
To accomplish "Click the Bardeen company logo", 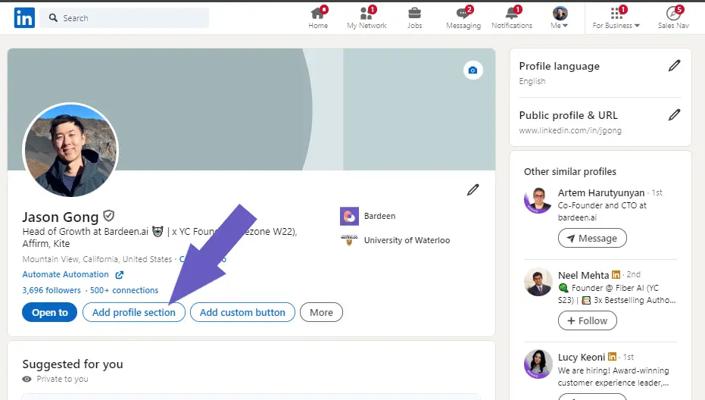I will [x=349, y=216].
